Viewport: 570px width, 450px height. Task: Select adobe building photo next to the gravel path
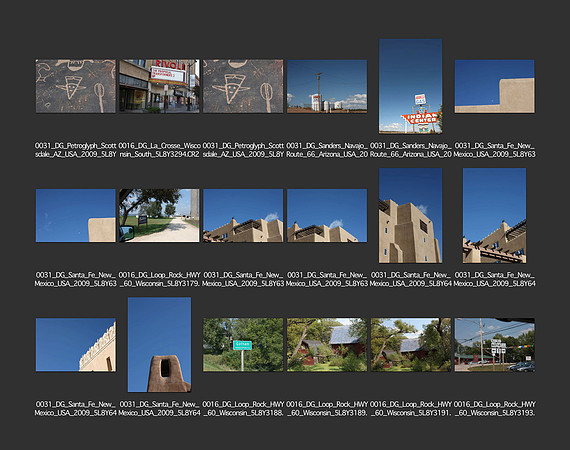(243, 216)
